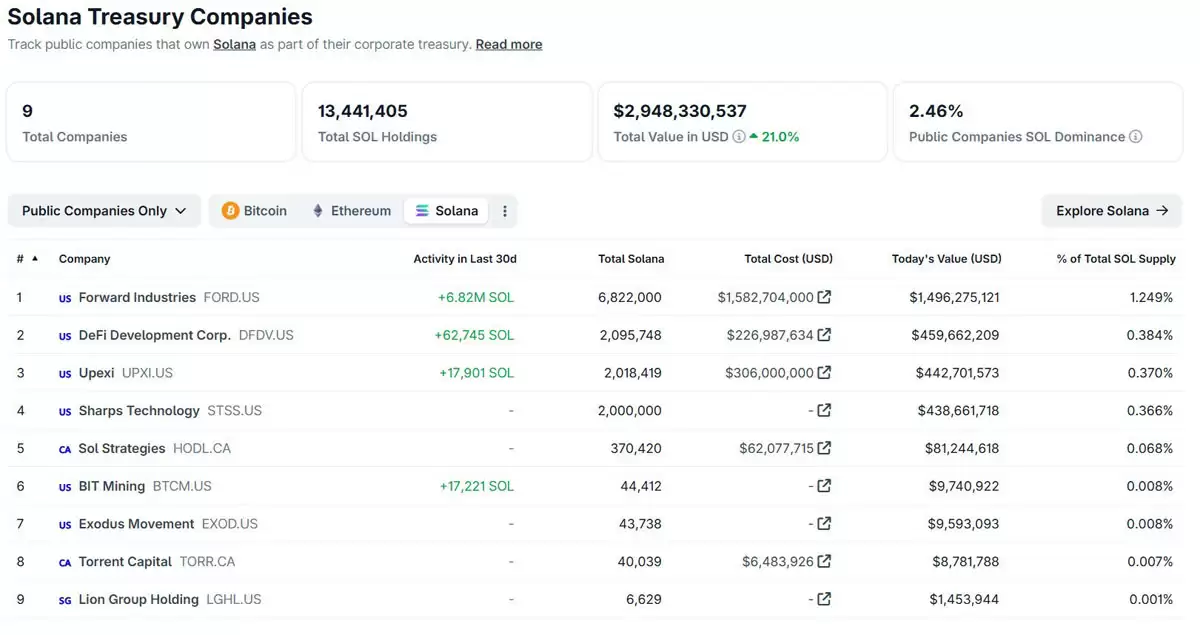
Task: Expand the Public Companies Only dropdown
Action: [104, 211]
